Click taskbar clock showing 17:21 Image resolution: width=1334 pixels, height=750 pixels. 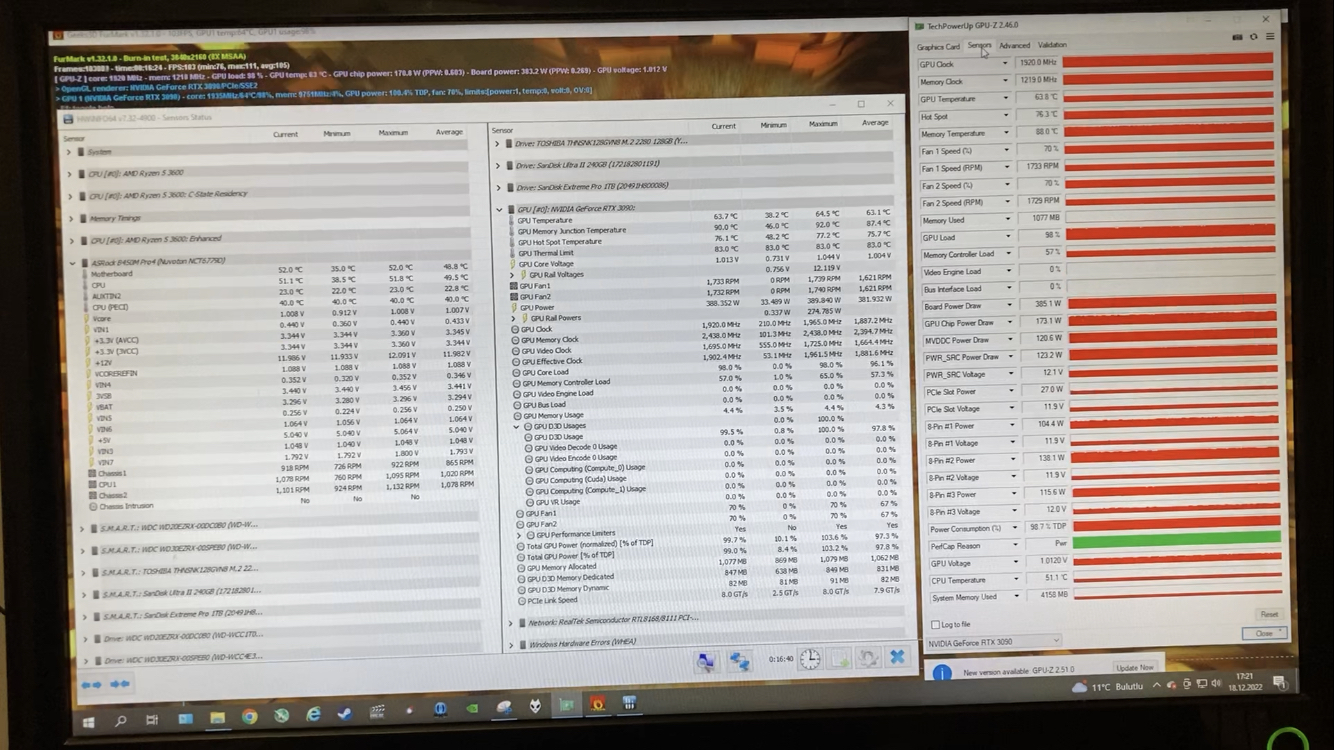point(1244,682)
